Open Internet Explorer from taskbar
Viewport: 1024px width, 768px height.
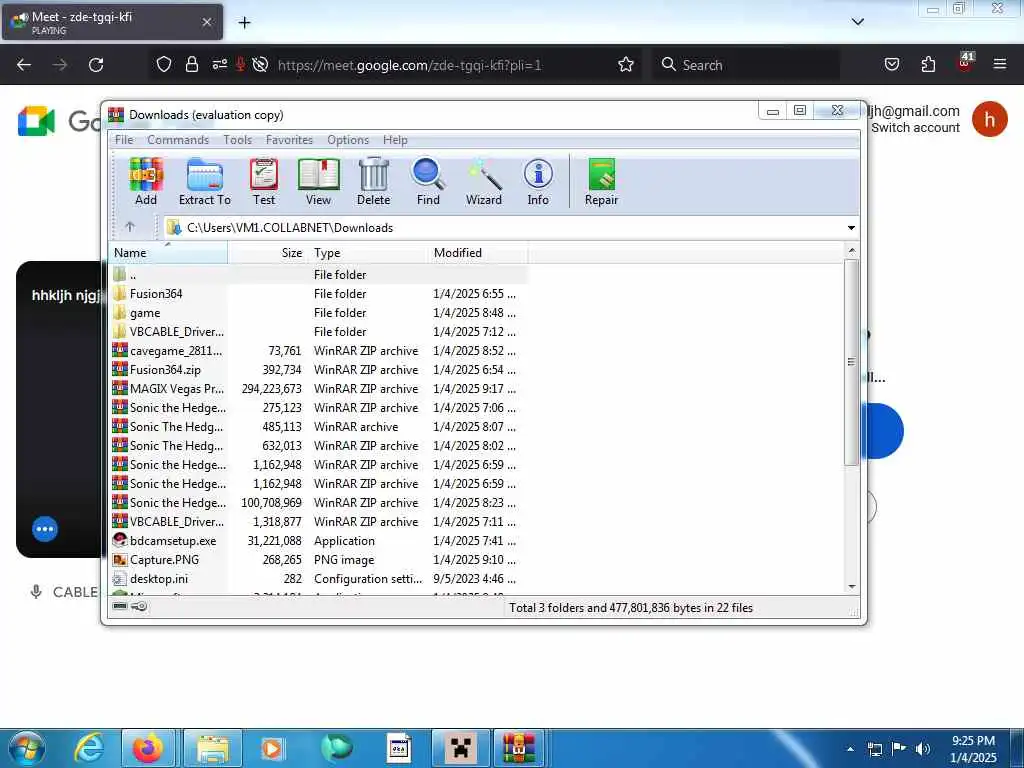click(x=88, y=748)
